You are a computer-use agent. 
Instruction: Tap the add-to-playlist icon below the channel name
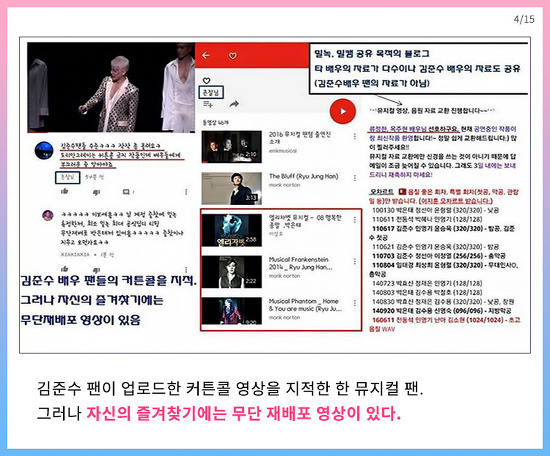point(208,104)
